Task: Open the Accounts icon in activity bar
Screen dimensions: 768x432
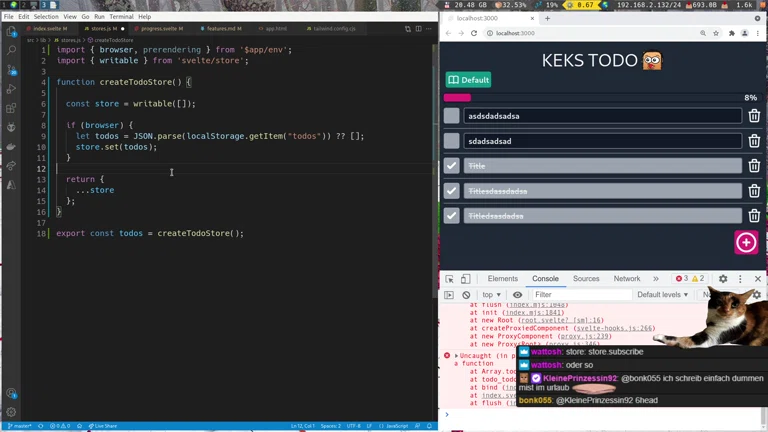Action: tap(11, 393)
